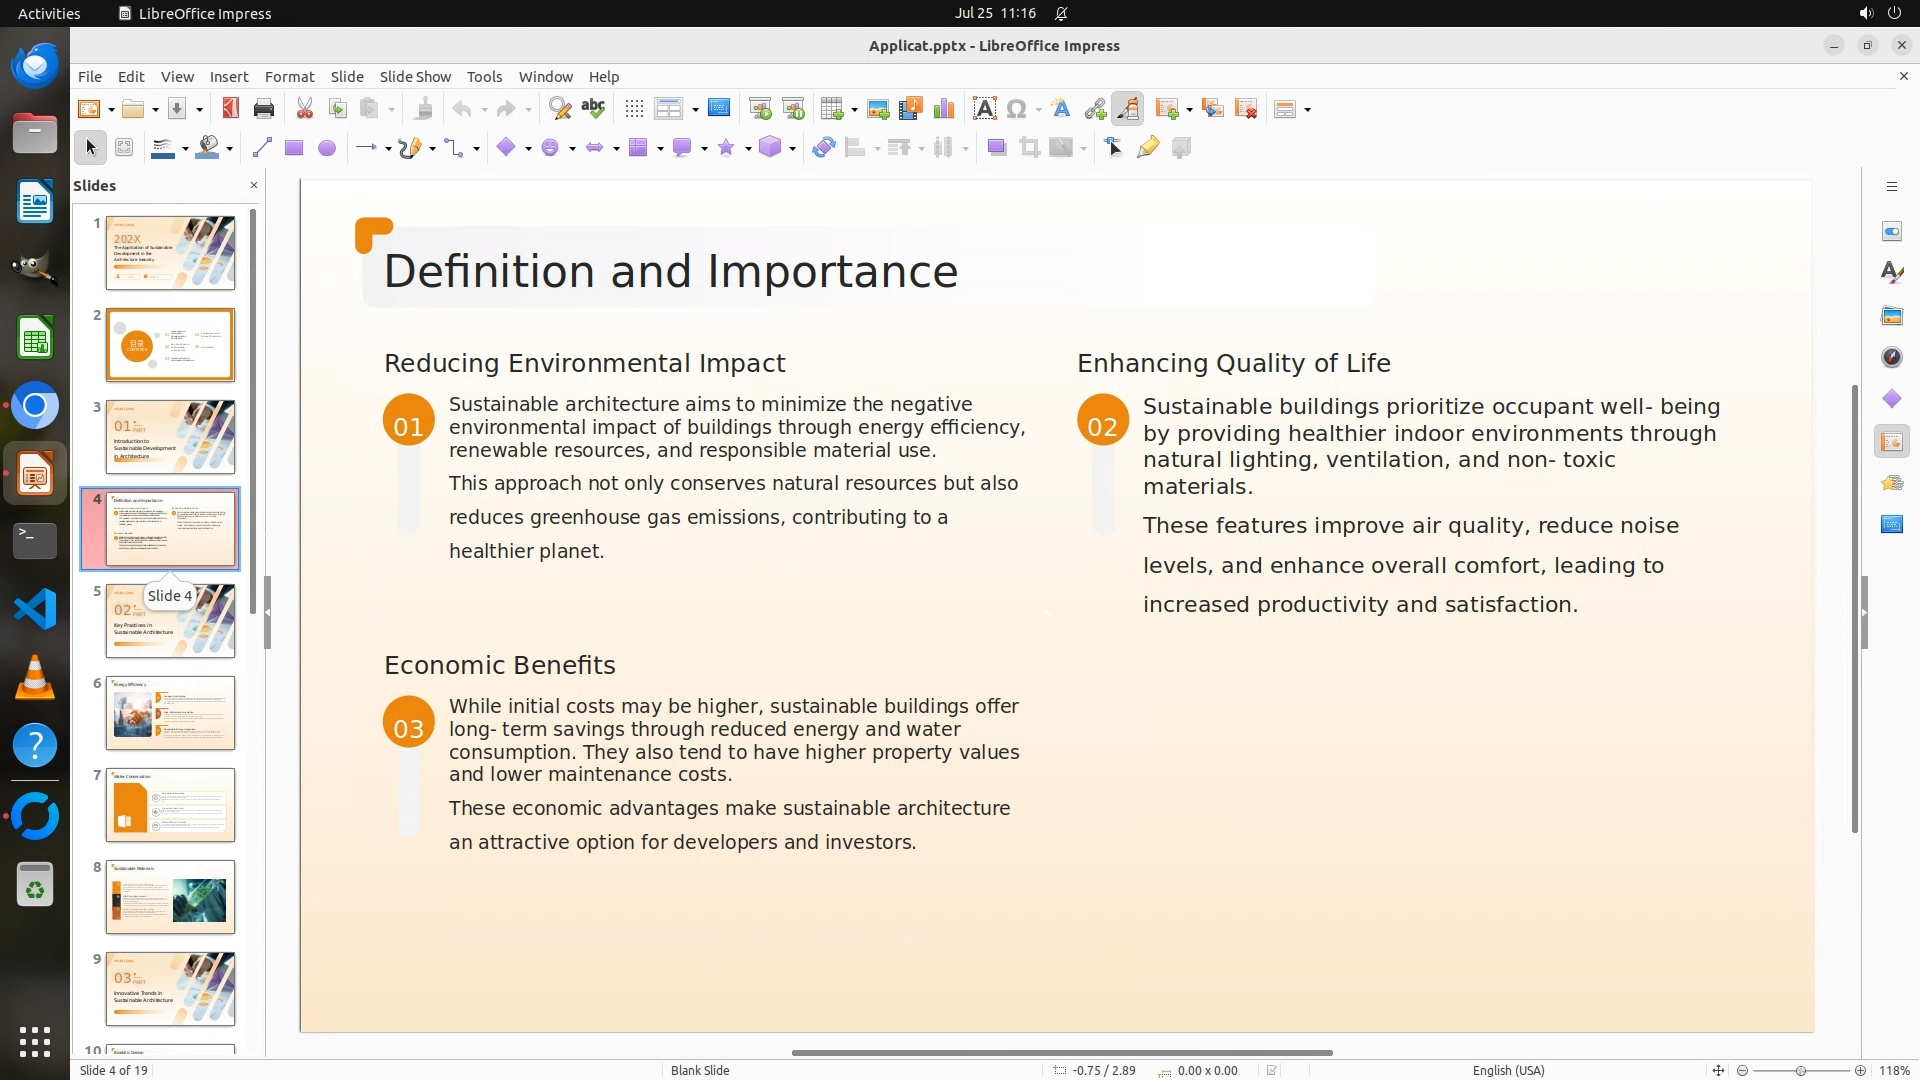Click the Export as PDF icon
Image resolution: width=1920 pixels, height=1080 pixels.
230,109
